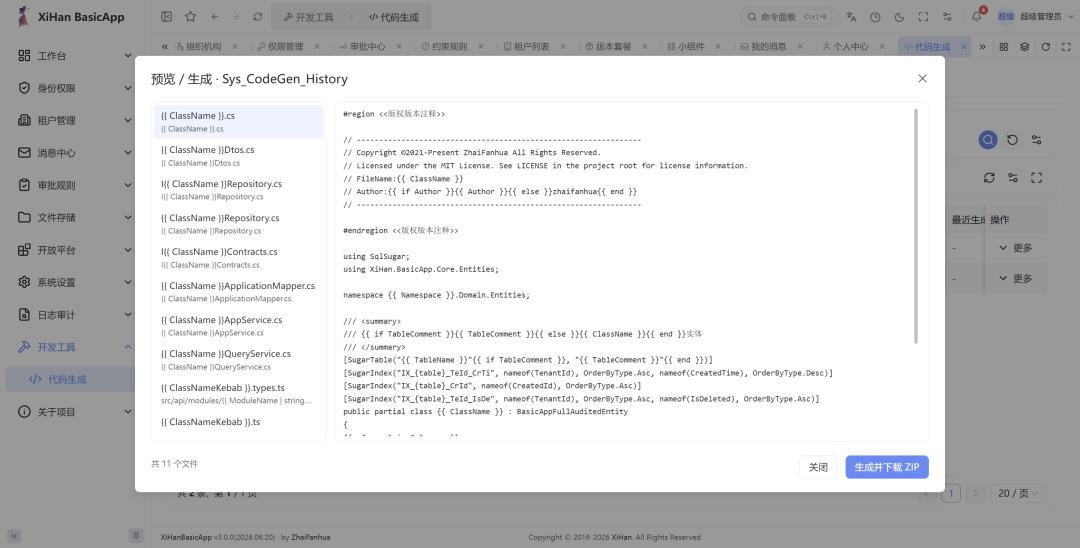Select the {{ ClassName }}.cs file
The image size is (1080, 548).
[x=238, y=122]
